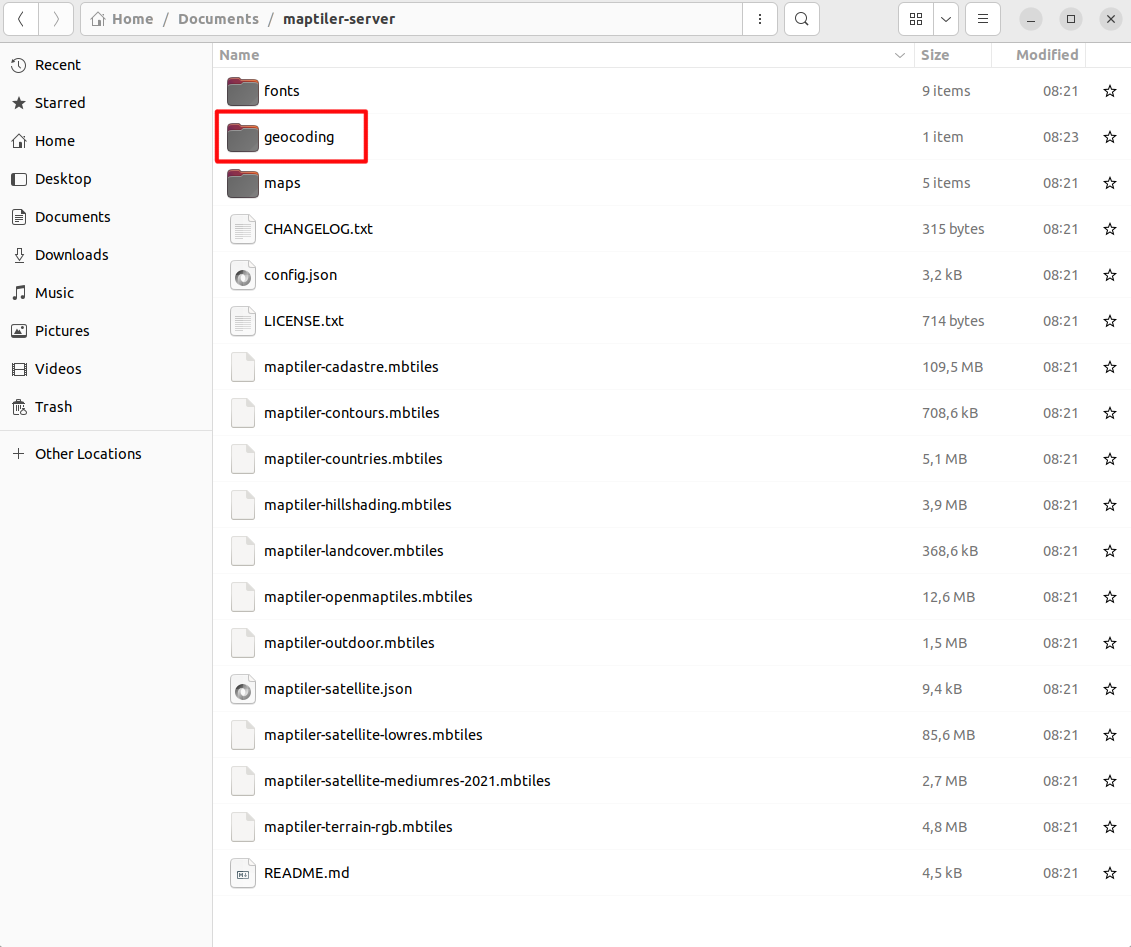Open Recent in the sidebar
Viewport: 1131px width, 947px height.
pyautogui.click(x=106, y=65)
